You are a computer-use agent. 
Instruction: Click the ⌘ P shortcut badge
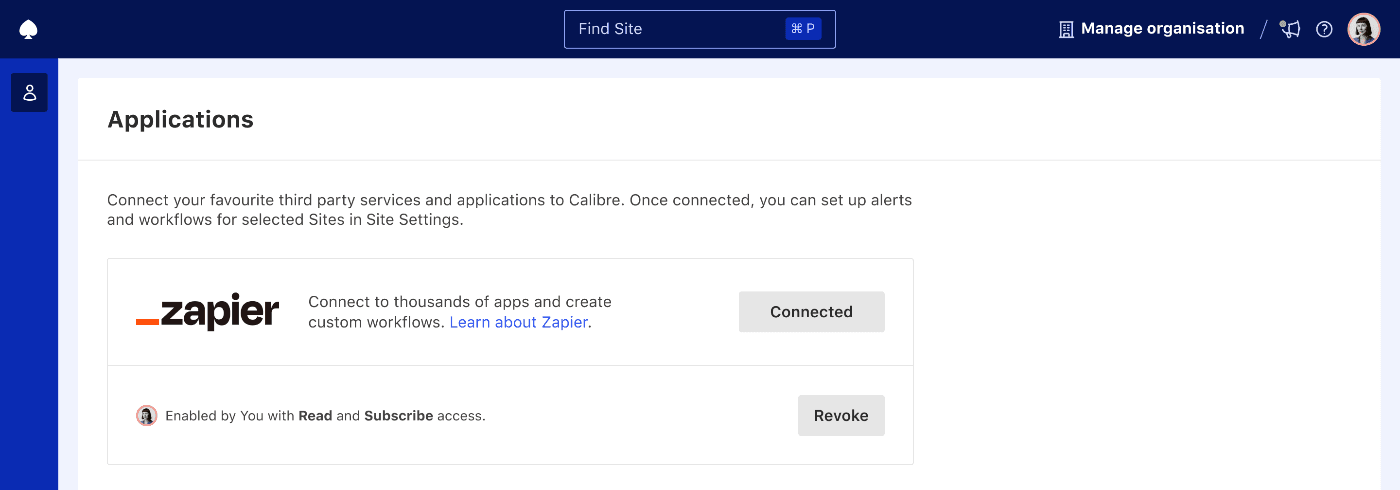[x=803, y=29]
